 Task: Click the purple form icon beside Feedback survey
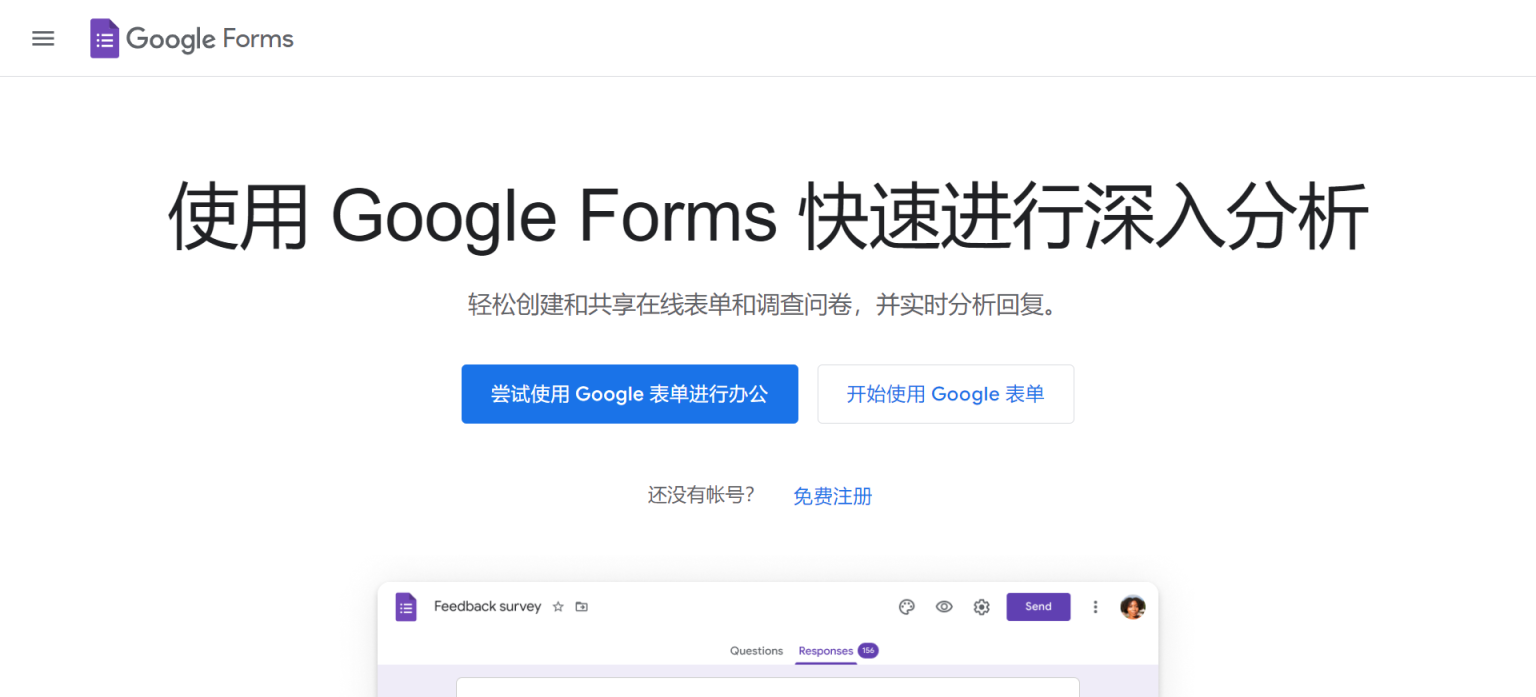[405, 607]
